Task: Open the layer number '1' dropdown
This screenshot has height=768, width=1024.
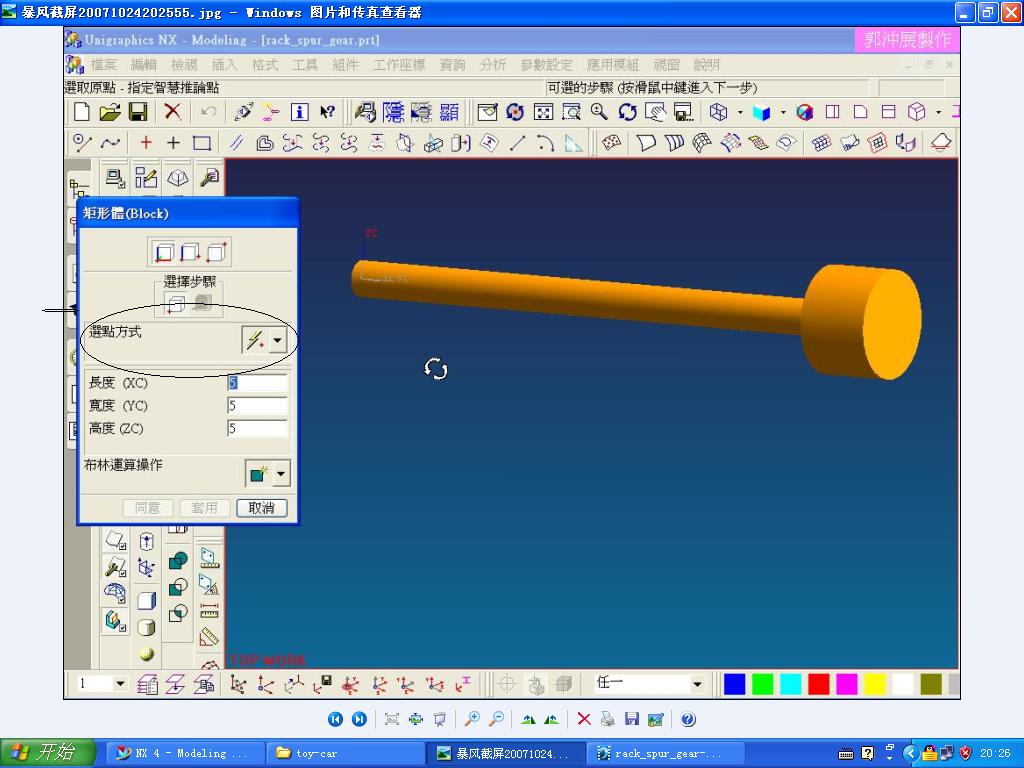Action: (120, 684)
